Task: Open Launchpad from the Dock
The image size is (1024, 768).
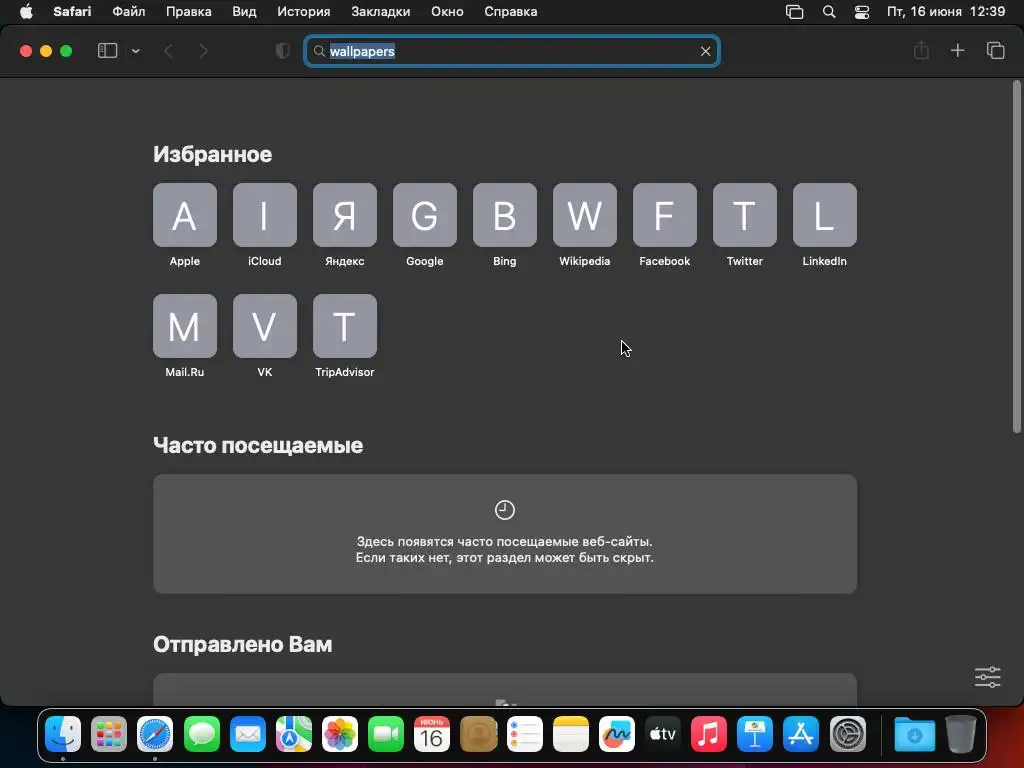Action: tap(108, 734)
